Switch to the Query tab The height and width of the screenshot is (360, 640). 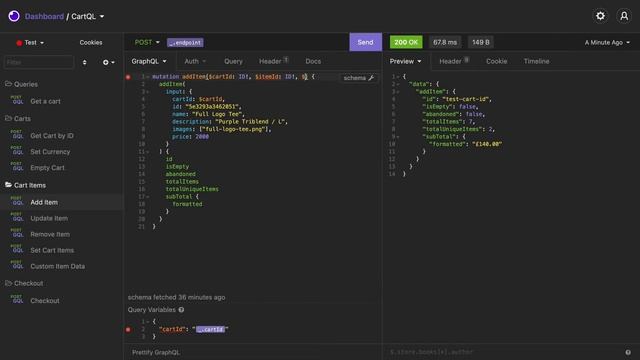[233, 61]
